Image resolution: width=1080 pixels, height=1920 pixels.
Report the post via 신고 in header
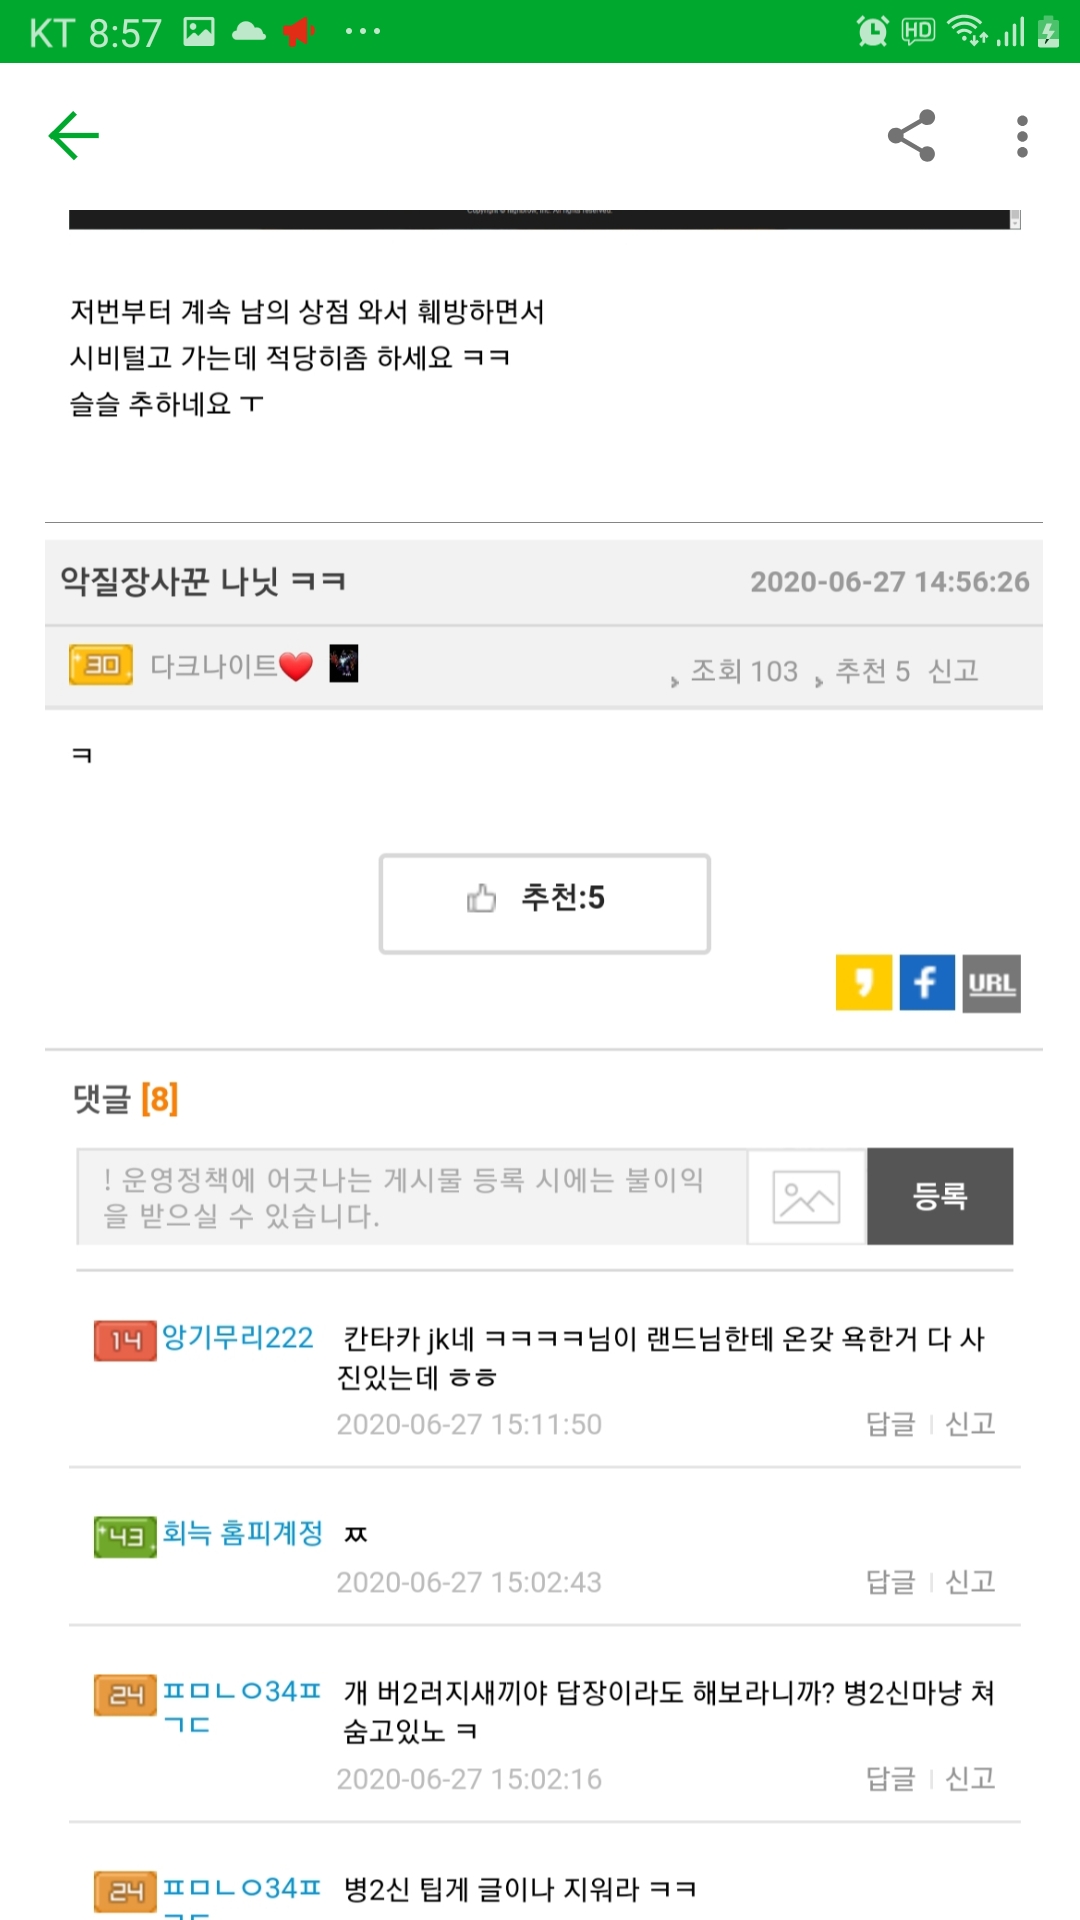click(x=953, y=670)
